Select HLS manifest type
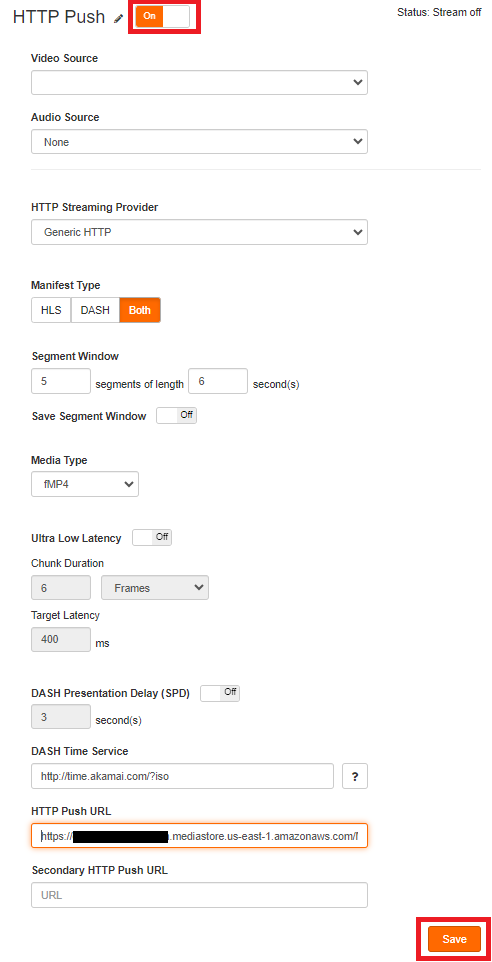This screenshot has width=492, height=962. [51, 310]
